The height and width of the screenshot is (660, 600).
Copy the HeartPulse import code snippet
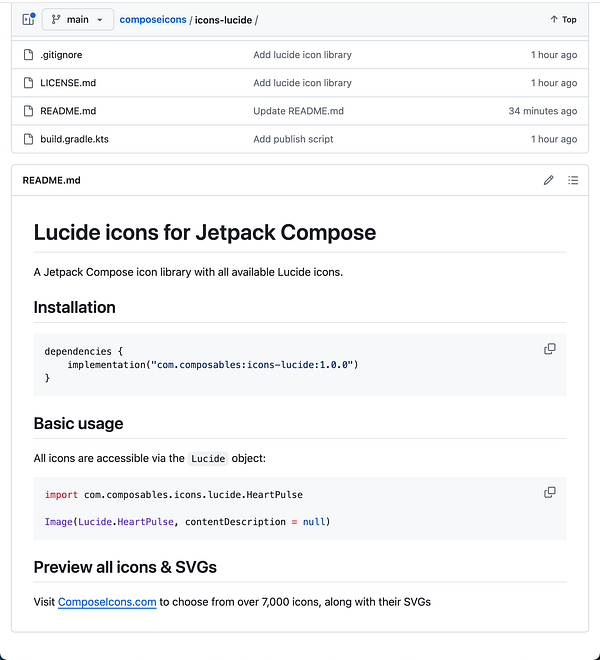[549, 493]
